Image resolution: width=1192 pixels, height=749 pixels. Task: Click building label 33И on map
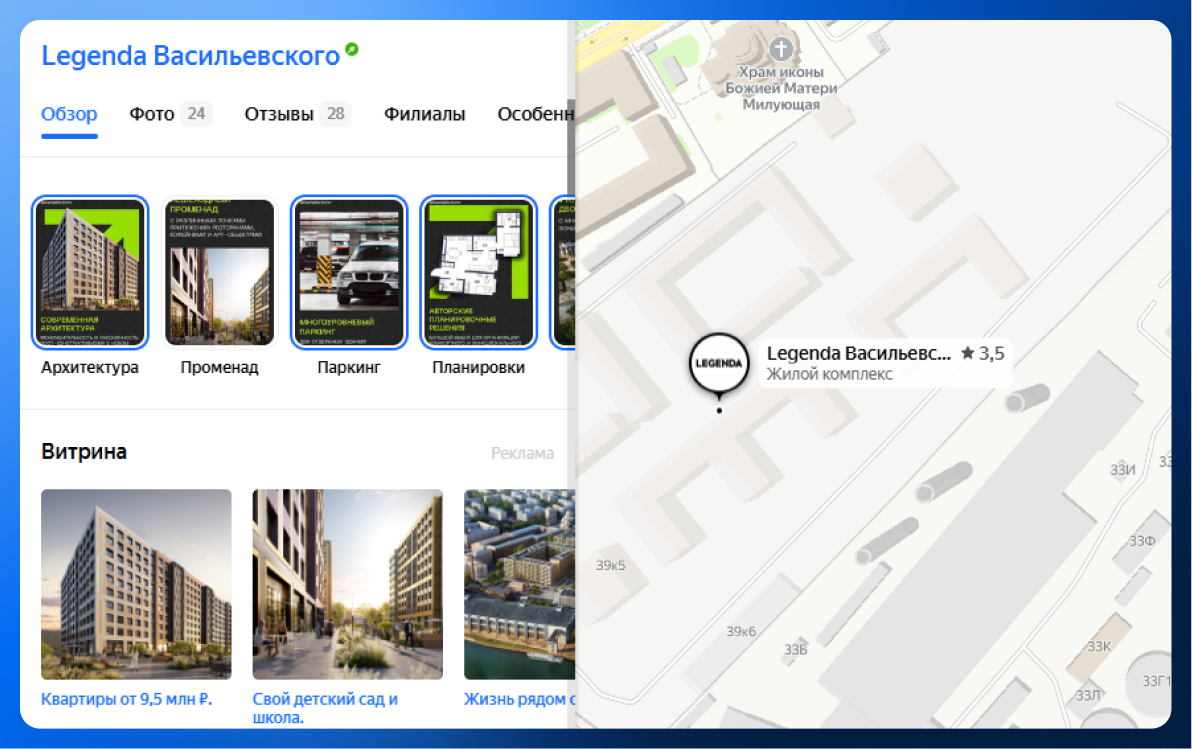1123,470
